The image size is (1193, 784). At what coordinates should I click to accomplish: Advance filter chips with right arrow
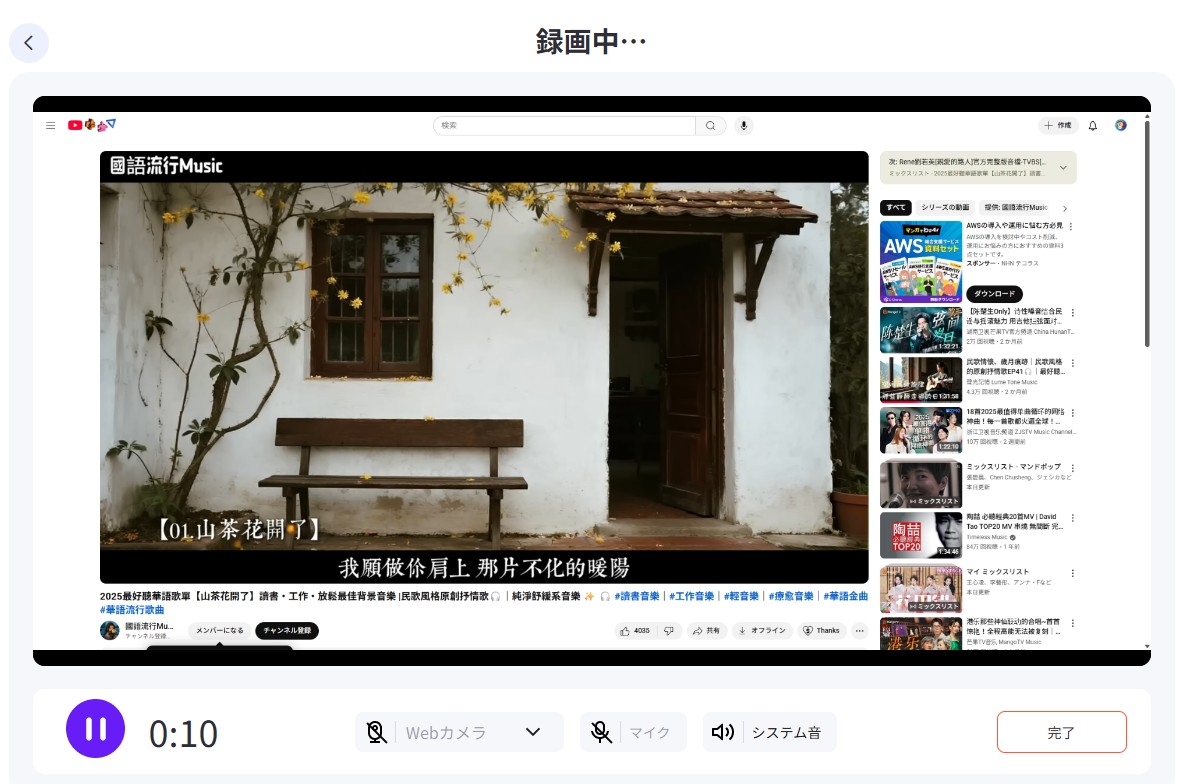click(x=1065, y=208)
